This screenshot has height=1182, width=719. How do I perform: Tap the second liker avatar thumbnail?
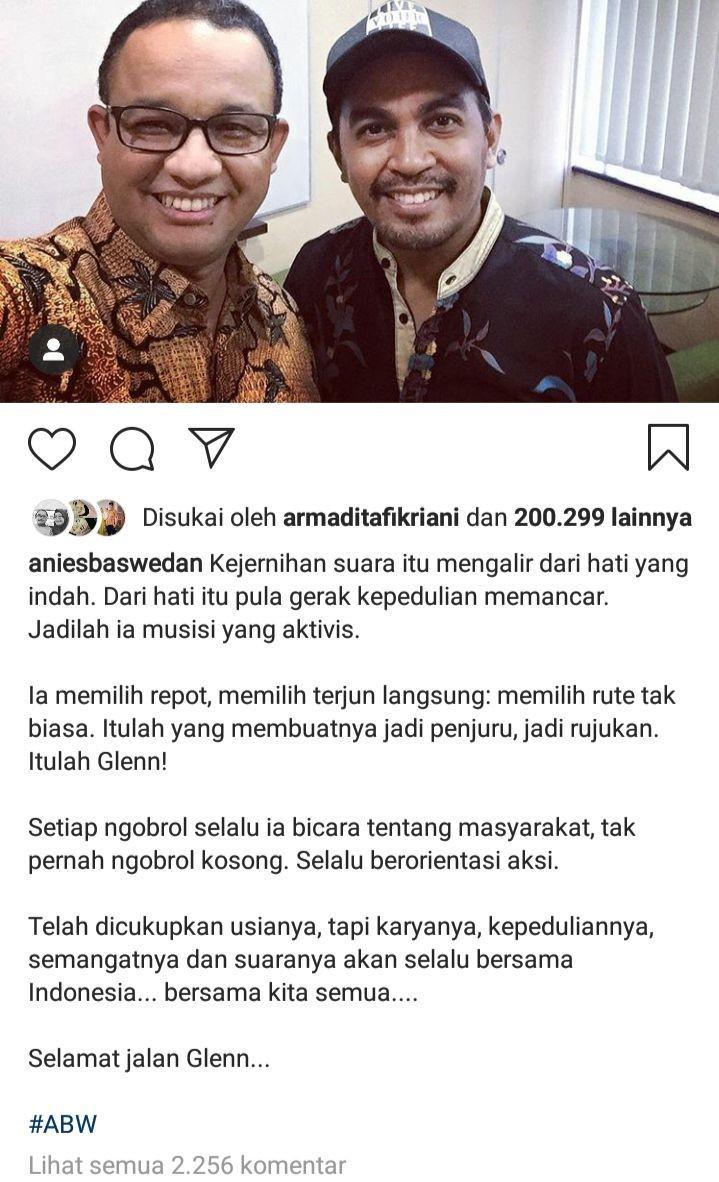[78, 518]
